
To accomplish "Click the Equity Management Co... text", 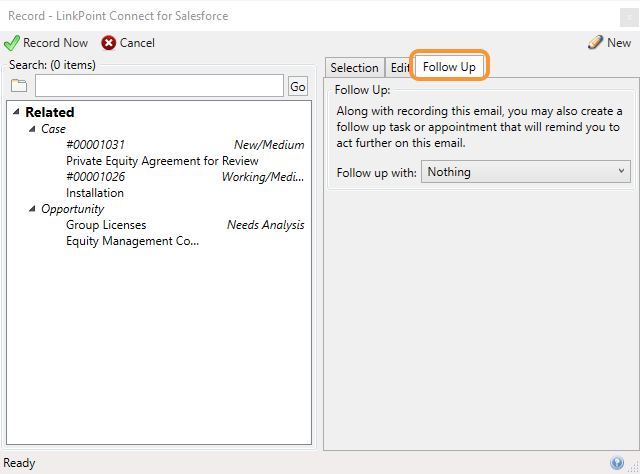I will pyautogui.click(x=132, y=241).
